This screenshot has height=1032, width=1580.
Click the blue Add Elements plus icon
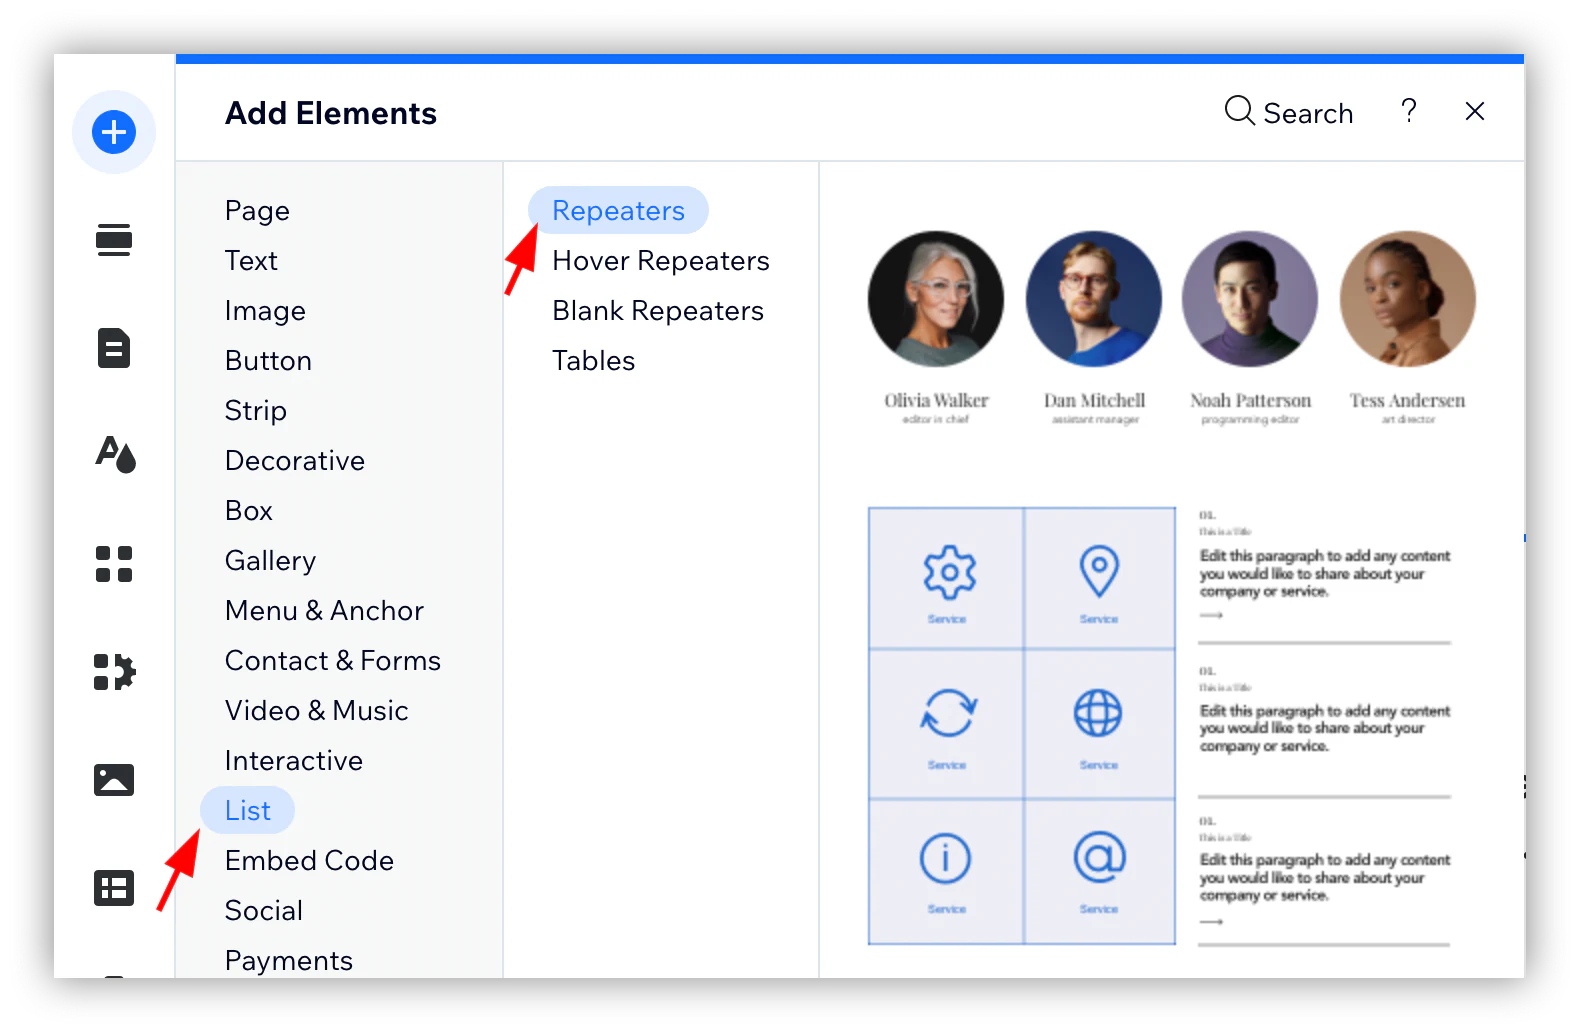[114, 132]
